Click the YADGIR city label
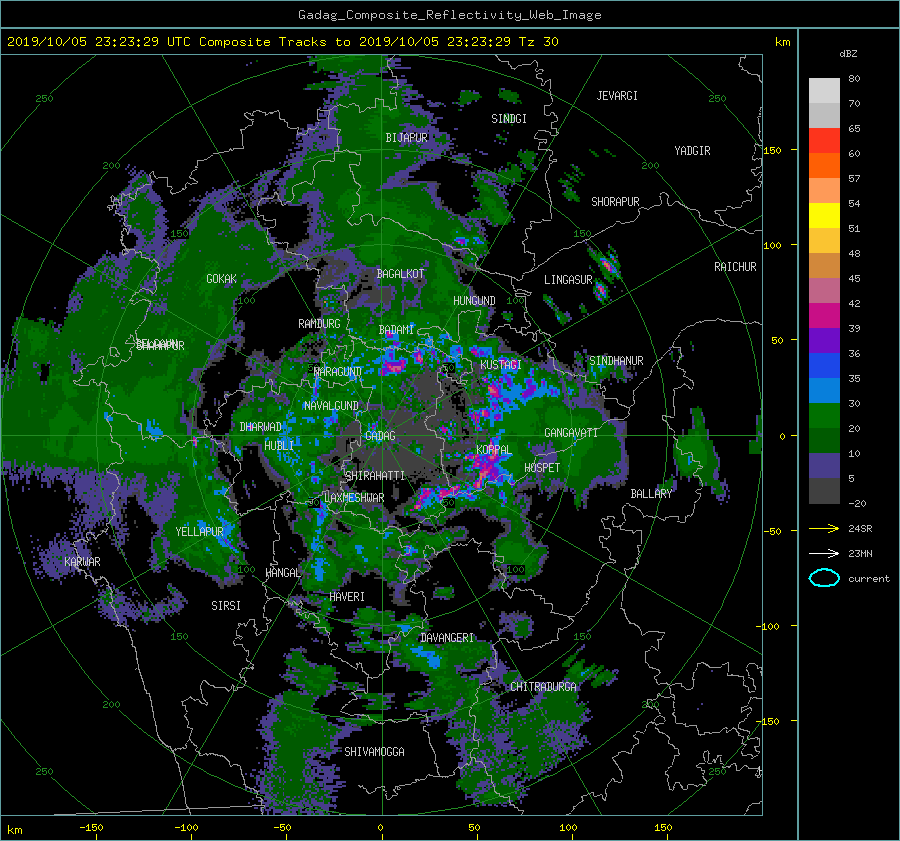Image resolution: width=900 pixels, height=841 pixels. click(692, 151)
